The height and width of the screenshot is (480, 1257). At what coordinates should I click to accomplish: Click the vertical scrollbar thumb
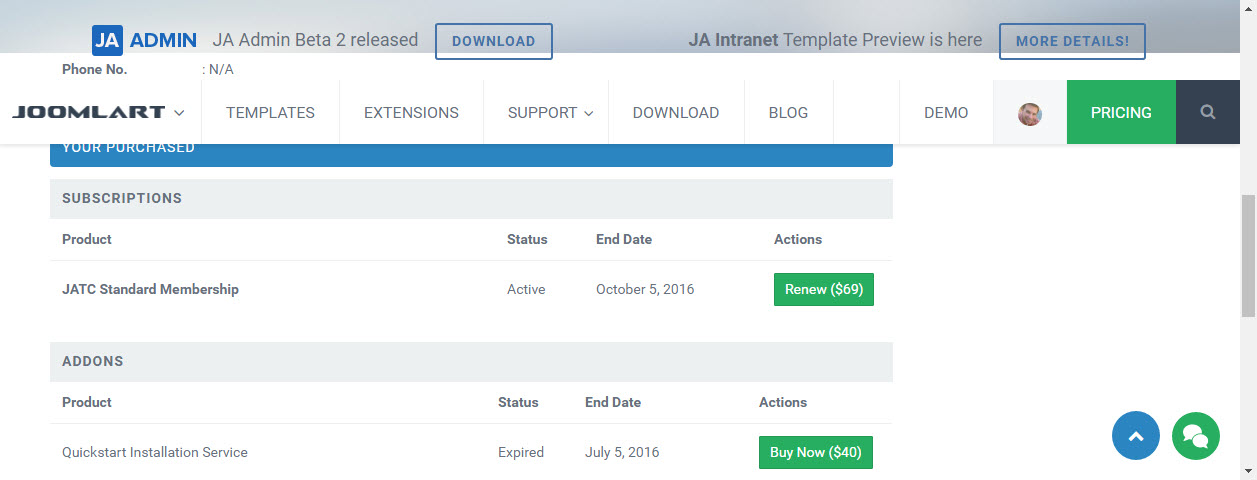click(x=1248, y=256)
